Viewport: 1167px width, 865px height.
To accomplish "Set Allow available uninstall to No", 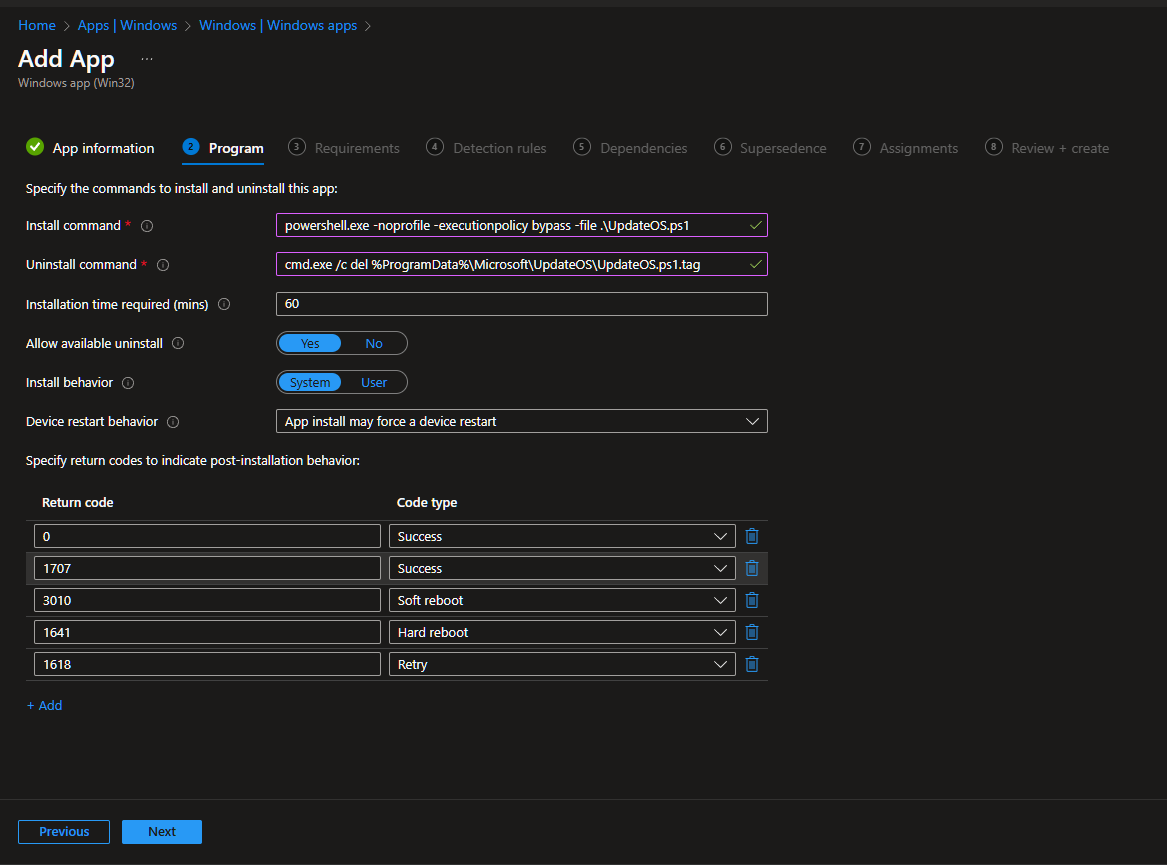I will tap(374, 343).
